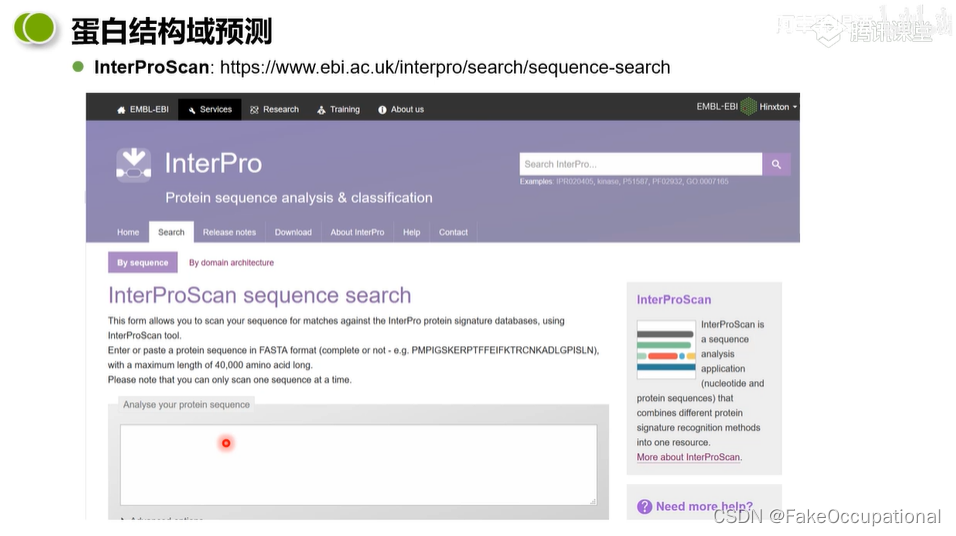Click the Search InterPro text field
The width and height of the screenshot is (956, 536).
pos(640,164)
